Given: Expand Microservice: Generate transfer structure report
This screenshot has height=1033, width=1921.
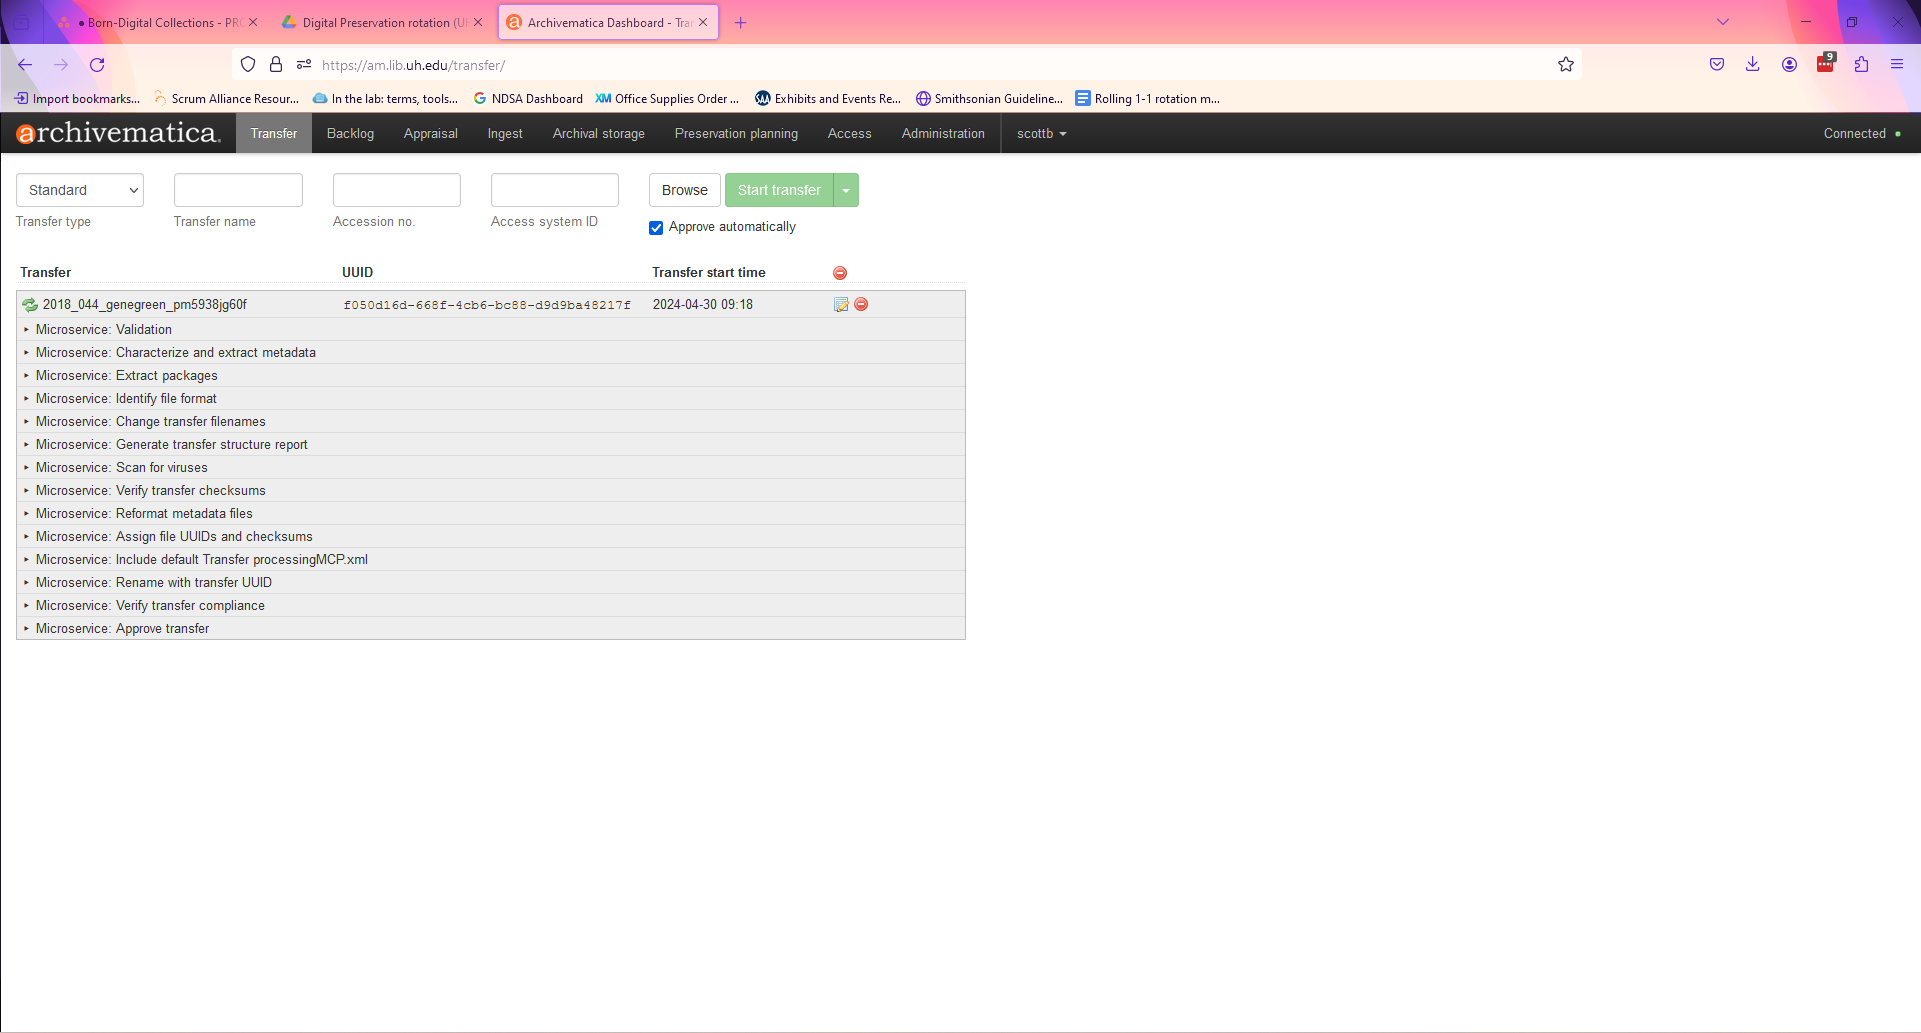Looking at the screenshot, I should pyautogui.click(x=491, y=444).
